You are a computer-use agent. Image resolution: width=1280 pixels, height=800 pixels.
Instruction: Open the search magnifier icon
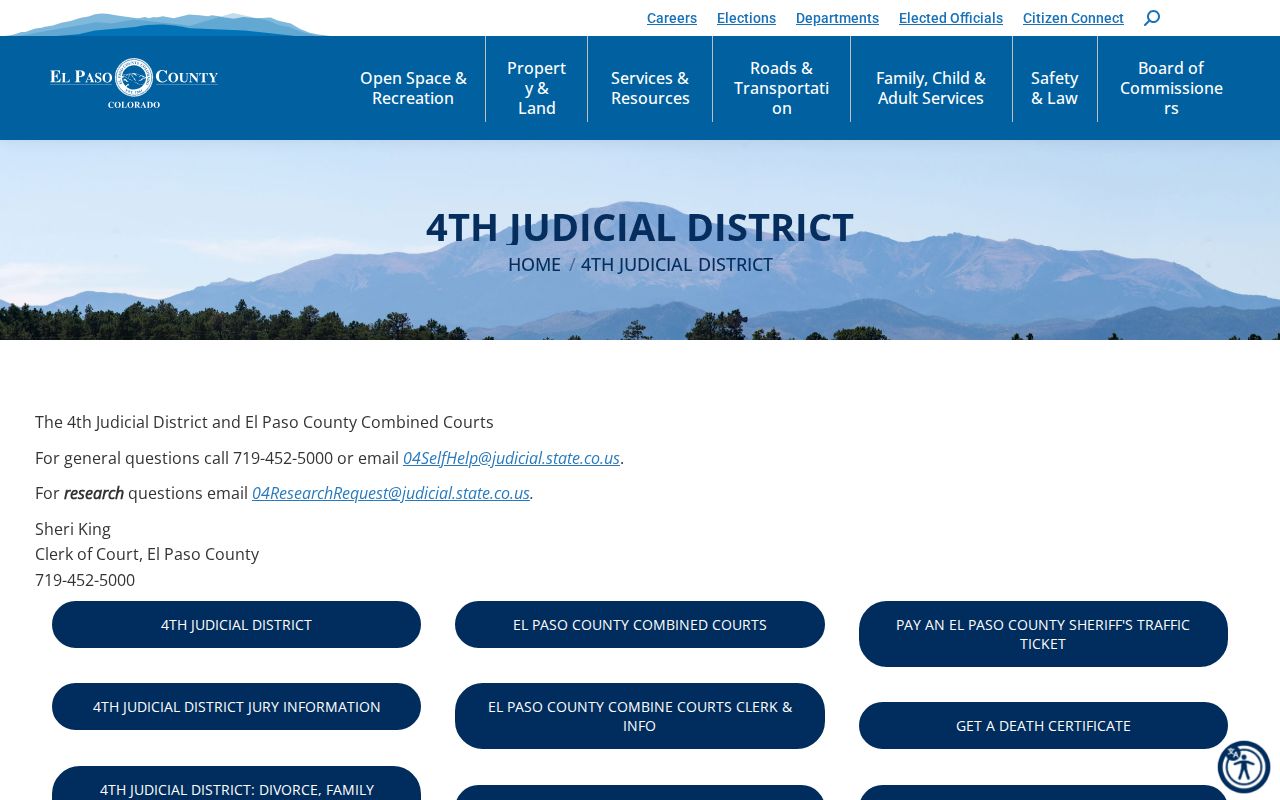(x=1152, y=18)
